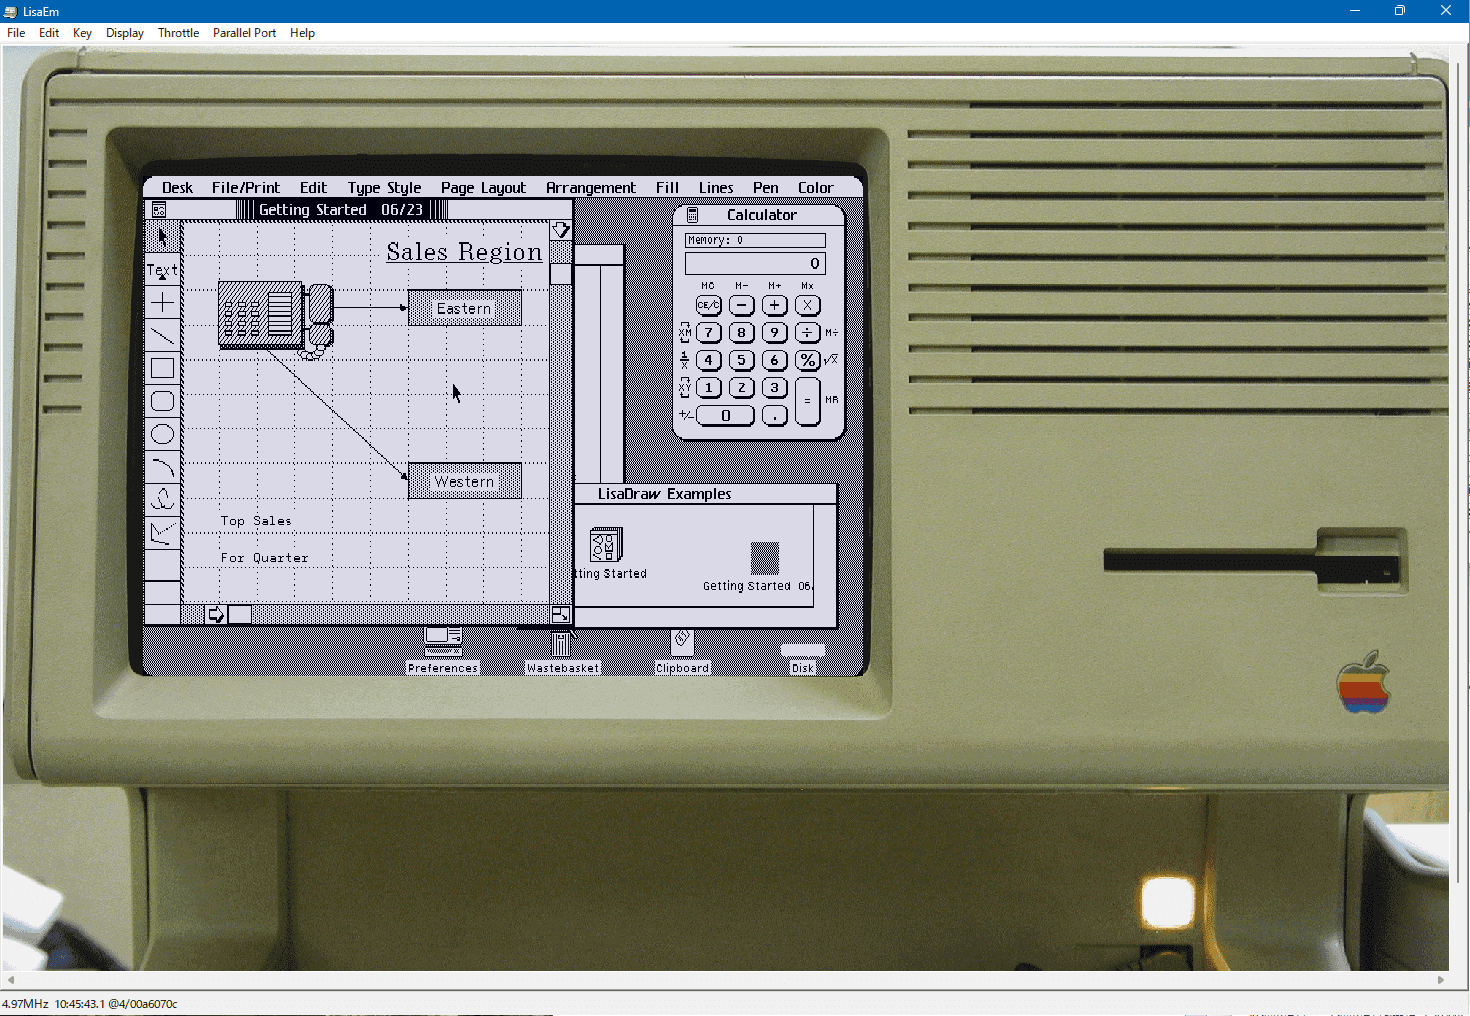Click the divide key on Calculator
This screenshot has width=1470, height=1016.
click(808, 332)
